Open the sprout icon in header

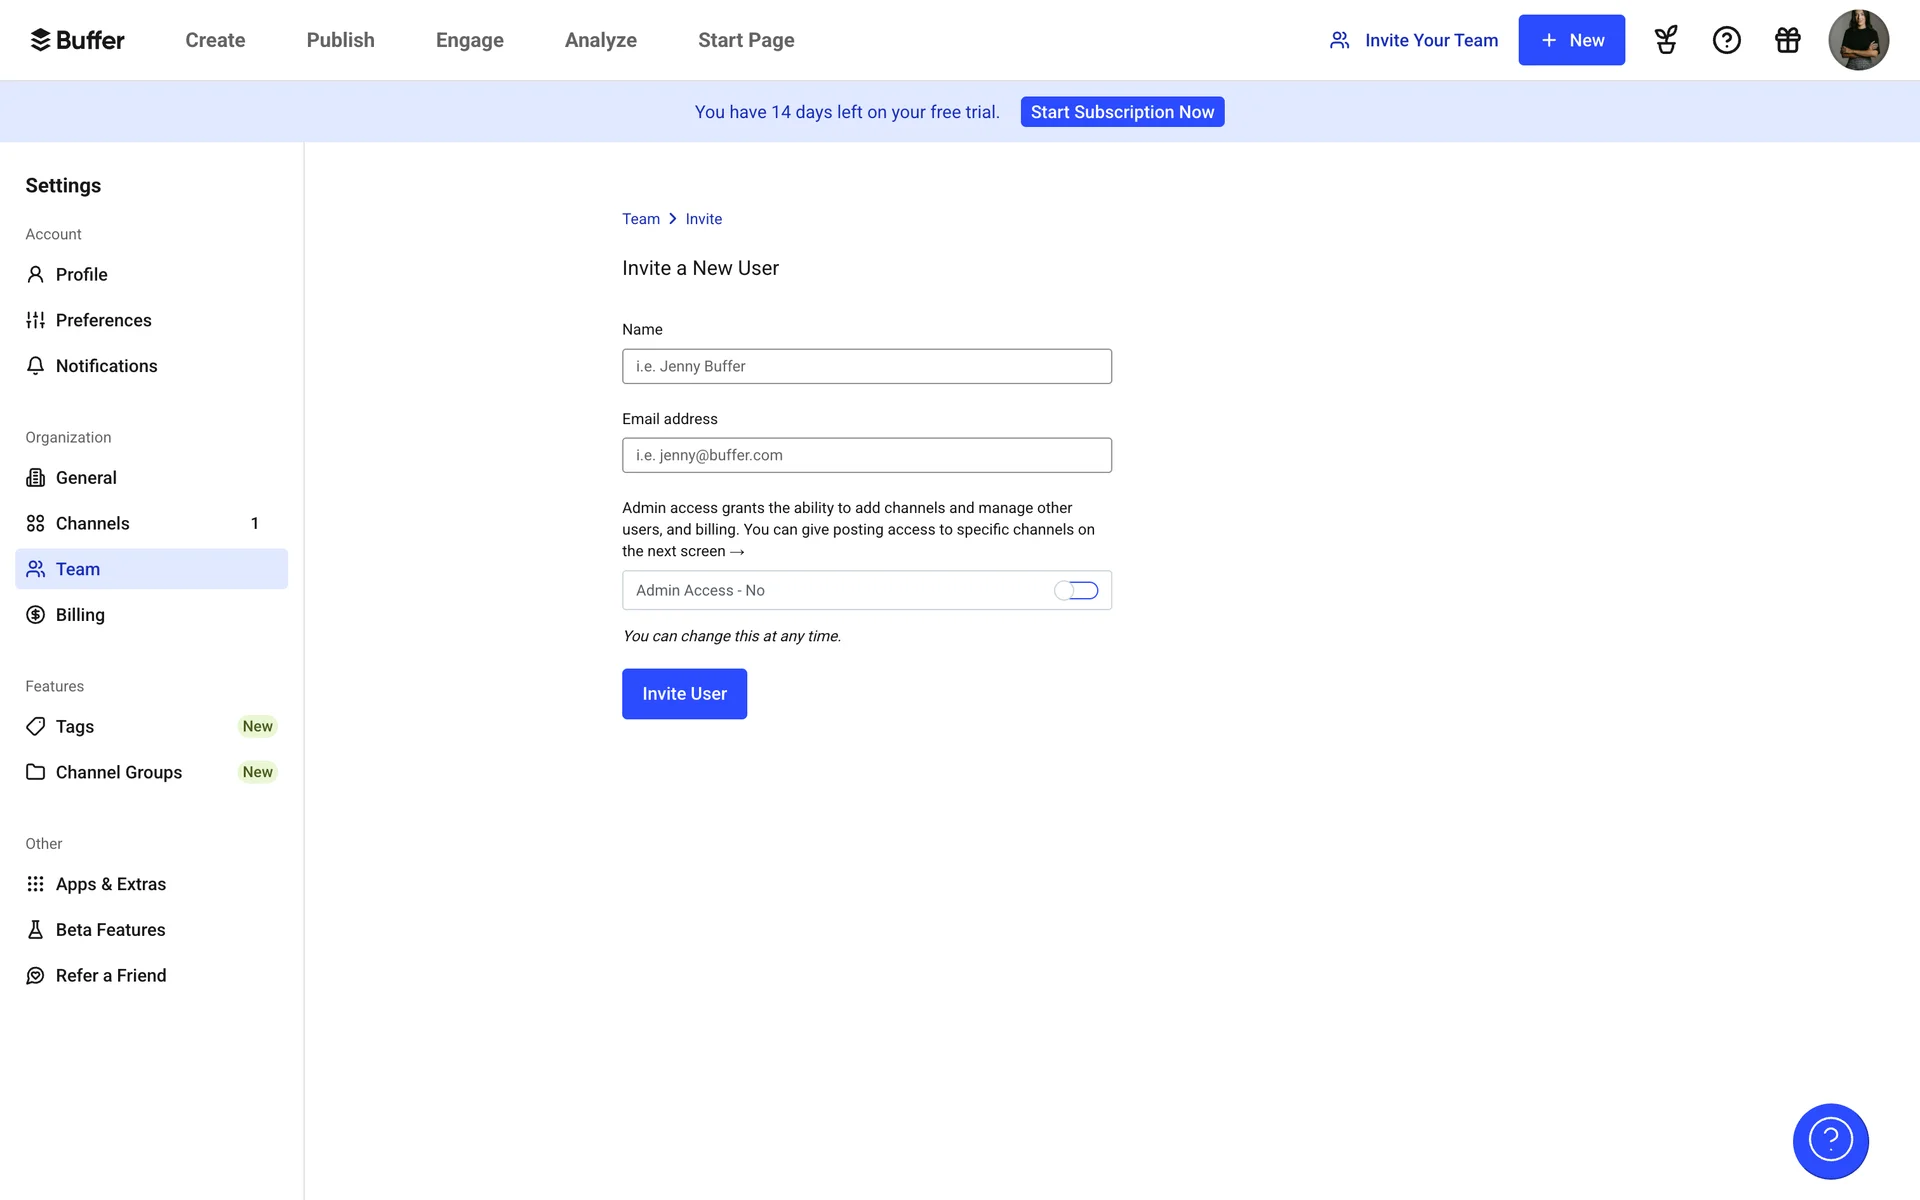[1666, 40]
